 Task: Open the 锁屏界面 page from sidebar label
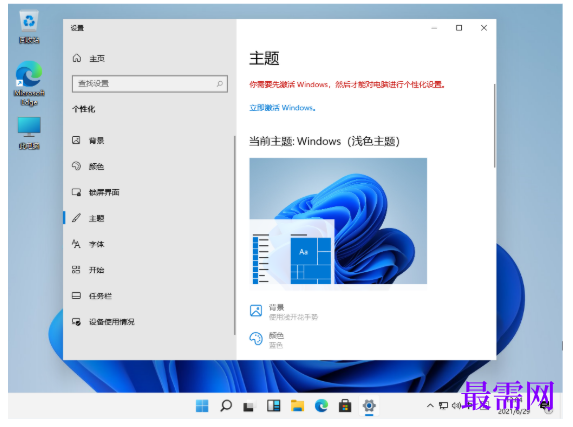point(104,192)
